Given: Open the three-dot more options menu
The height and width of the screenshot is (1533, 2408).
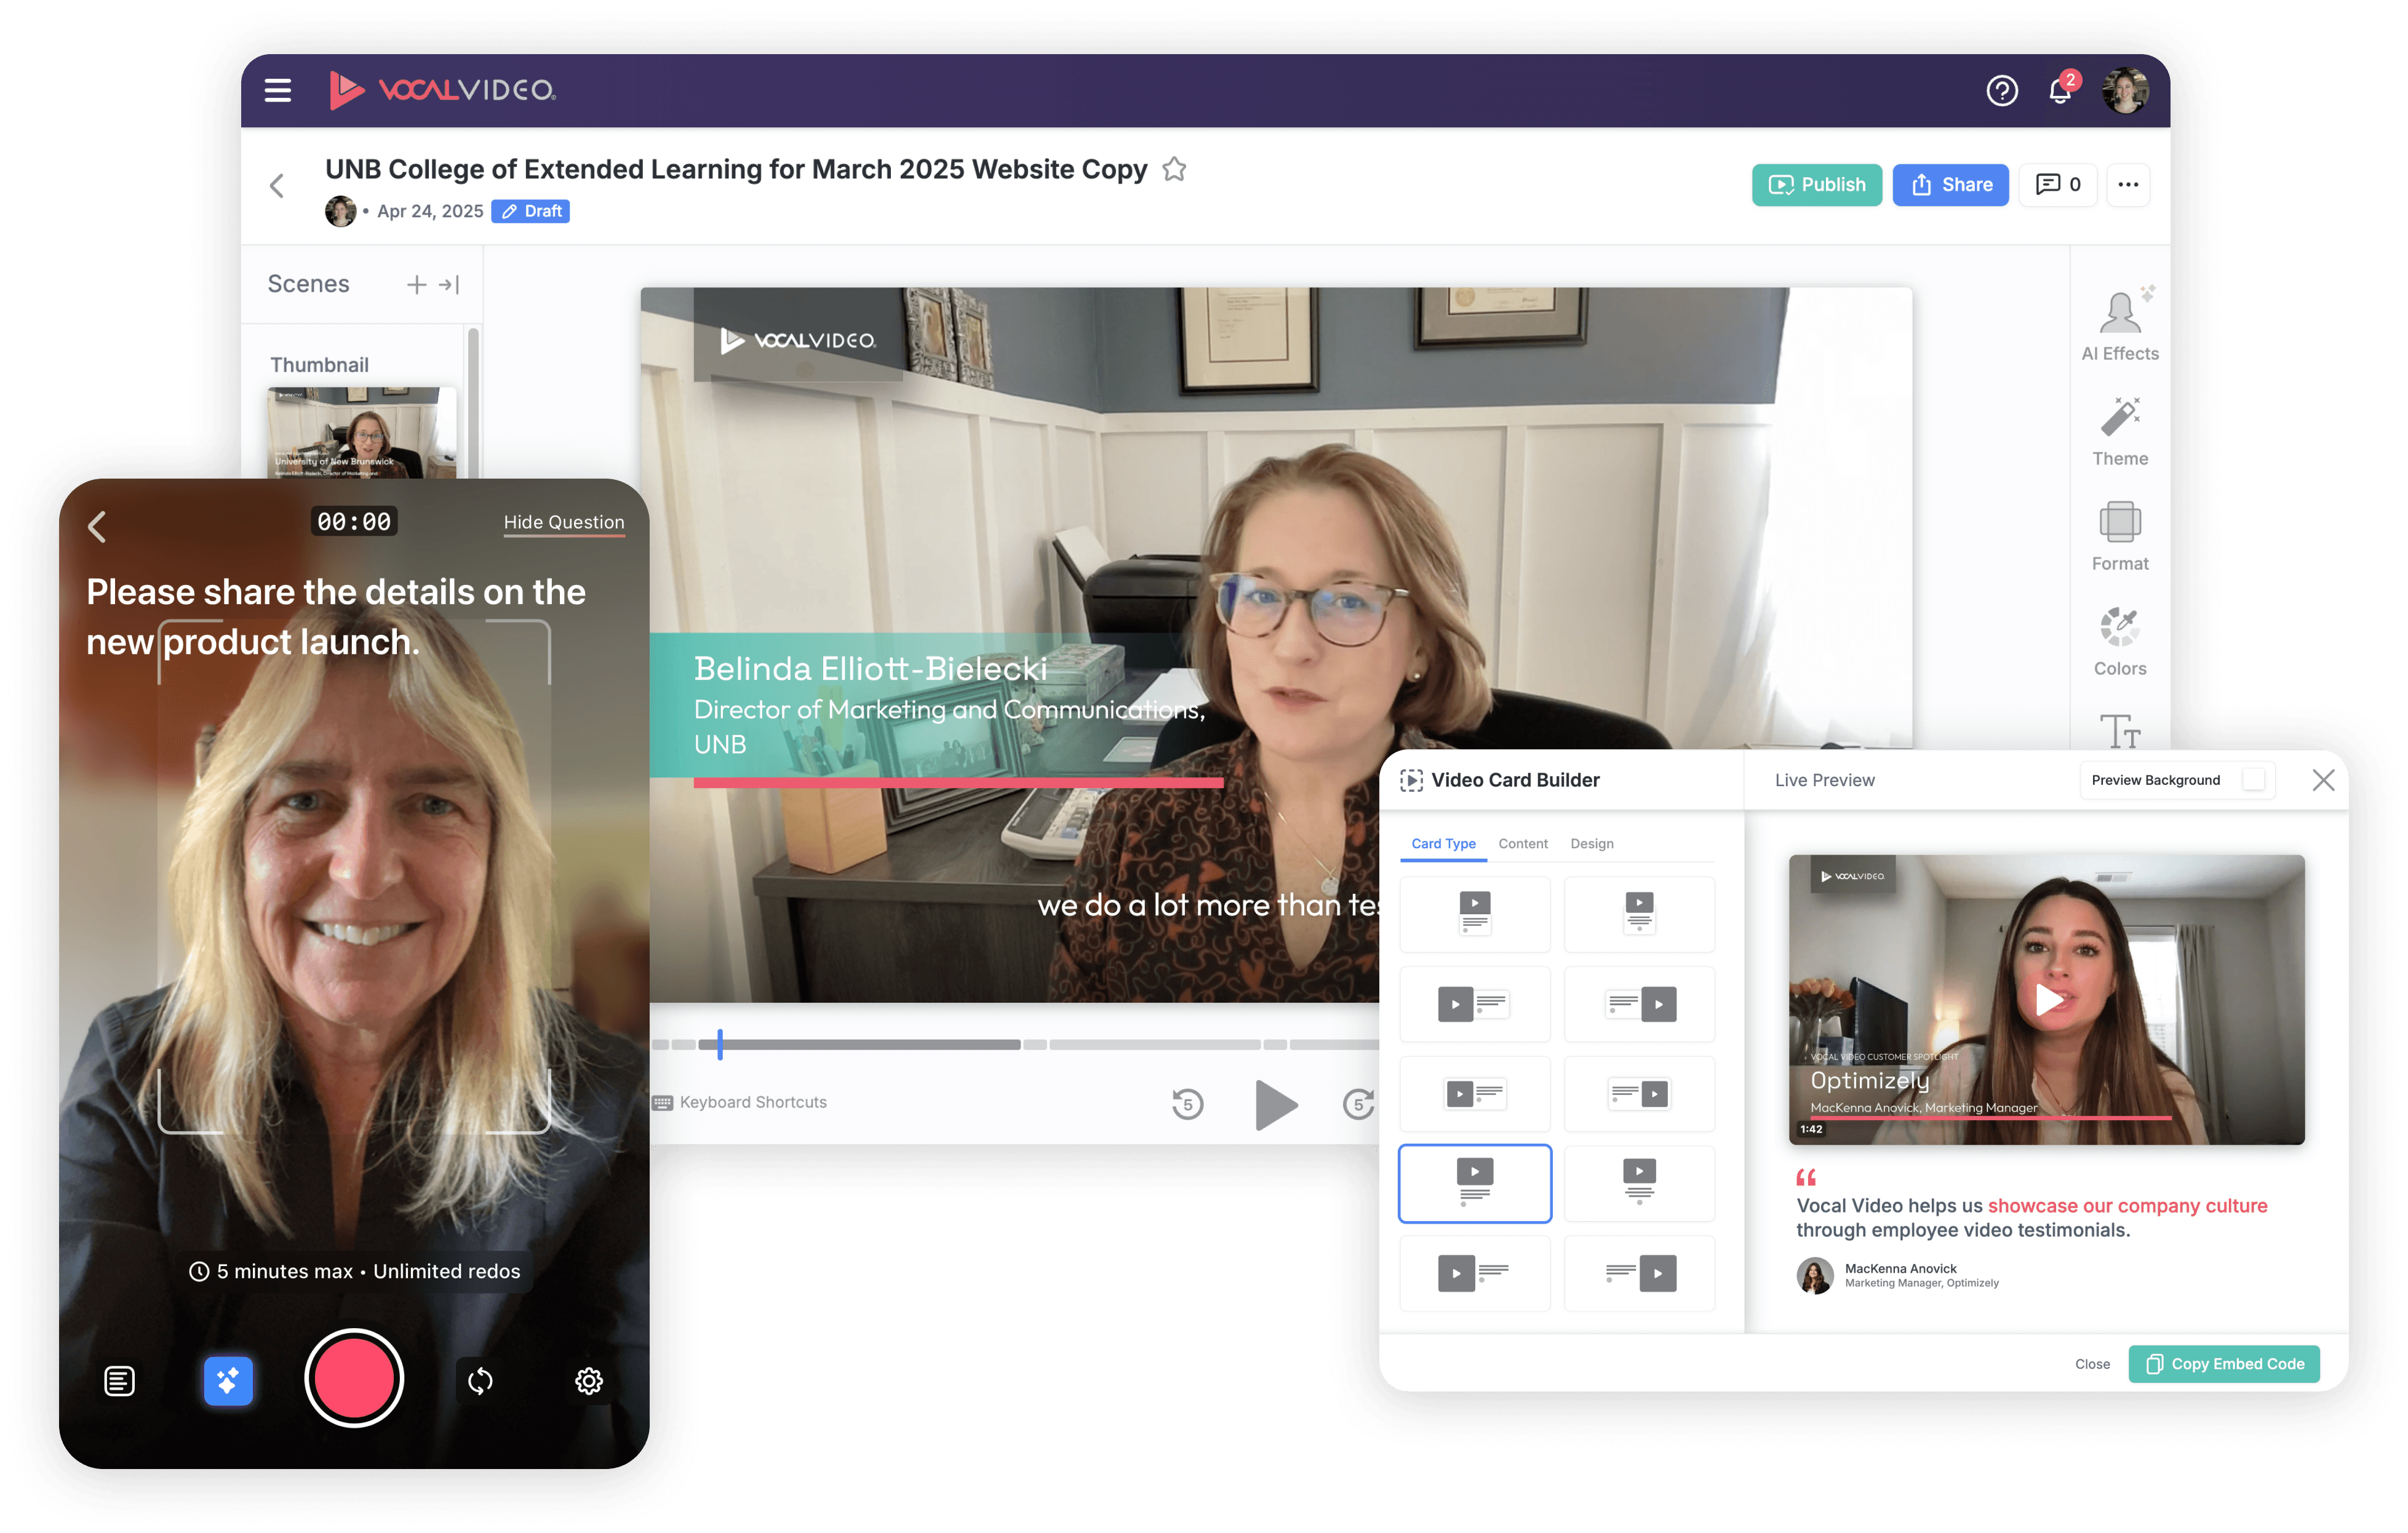Looking at the screenshot, I should (x=2128, y=185).
